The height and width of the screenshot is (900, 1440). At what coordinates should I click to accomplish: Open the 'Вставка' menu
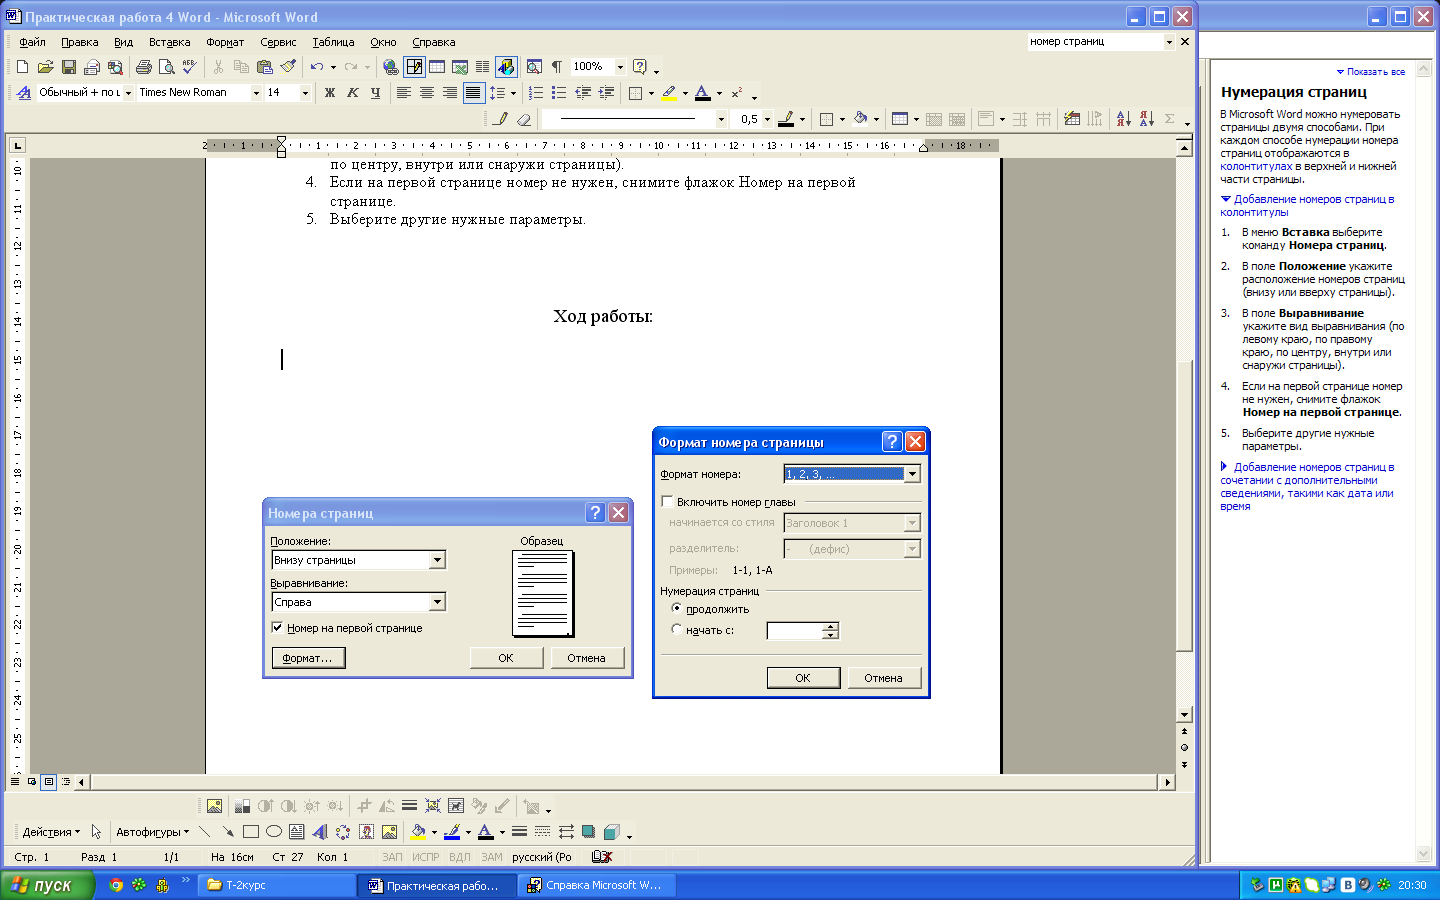click(x=169, y=42)
